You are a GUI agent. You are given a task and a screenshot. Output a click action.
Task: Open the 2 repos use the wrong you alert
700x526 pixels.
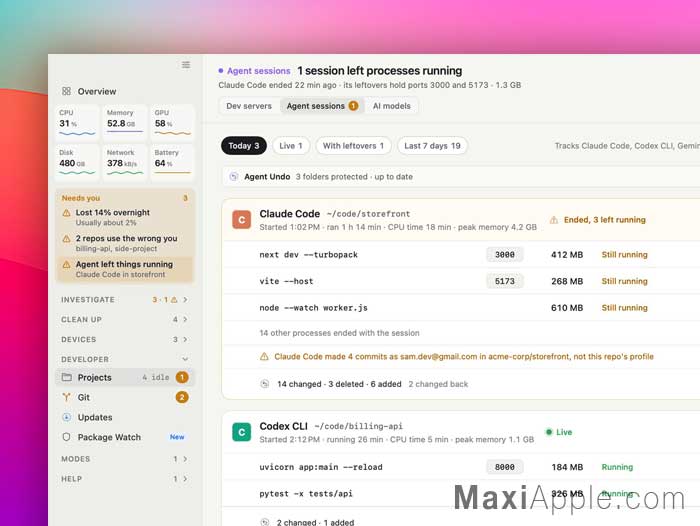coord(125,243)
